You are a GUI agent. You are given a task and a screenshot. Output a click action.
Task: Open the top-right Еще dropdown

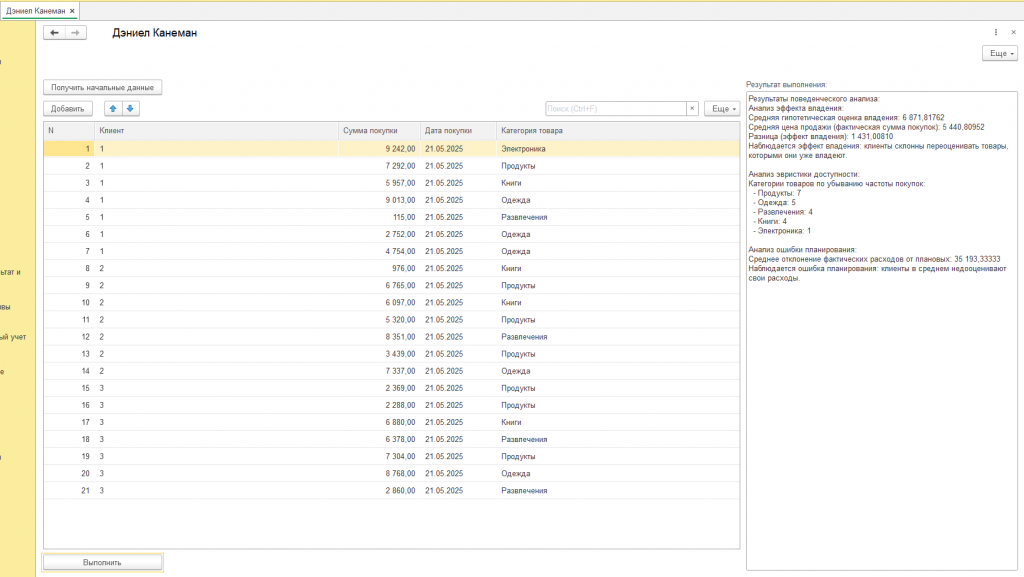point(1000,54)
